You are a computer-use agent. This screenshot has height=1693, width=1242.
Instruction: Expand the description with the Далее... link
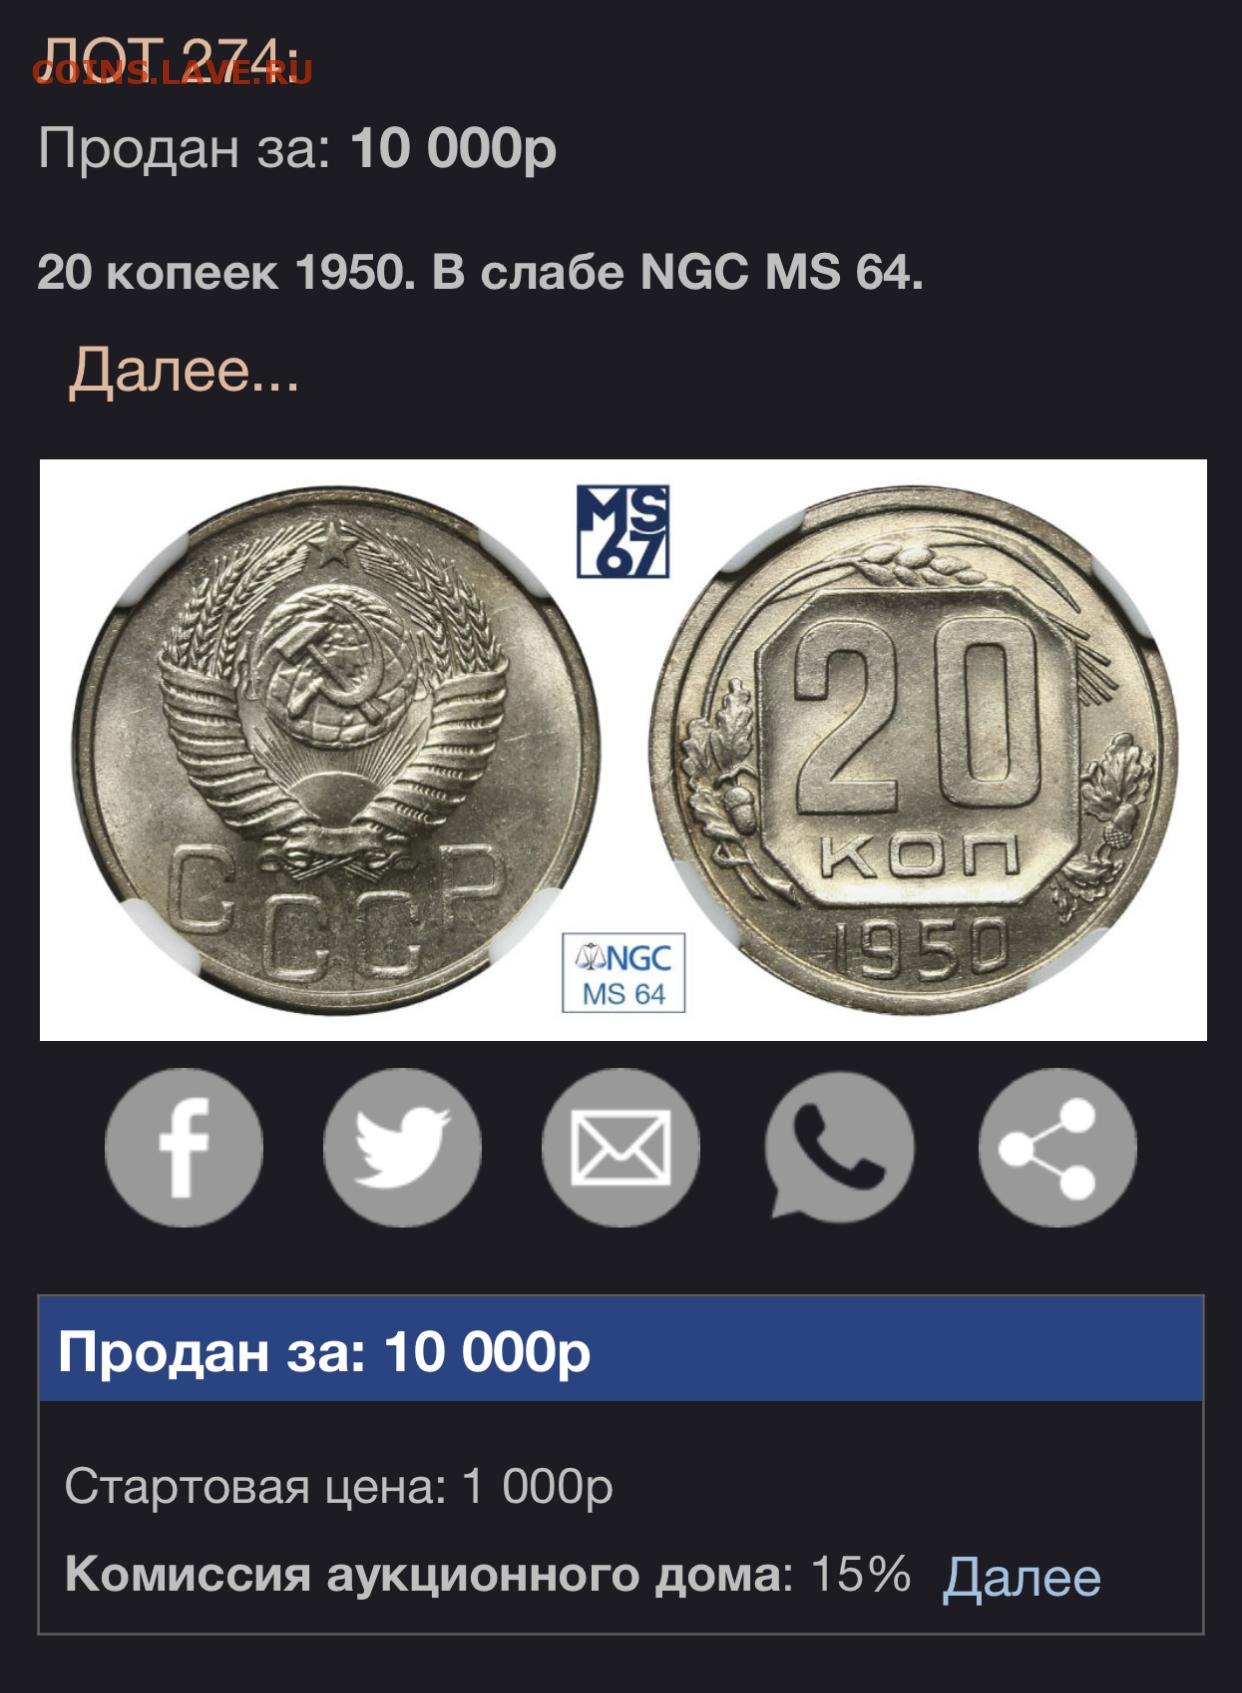point(184,370)
